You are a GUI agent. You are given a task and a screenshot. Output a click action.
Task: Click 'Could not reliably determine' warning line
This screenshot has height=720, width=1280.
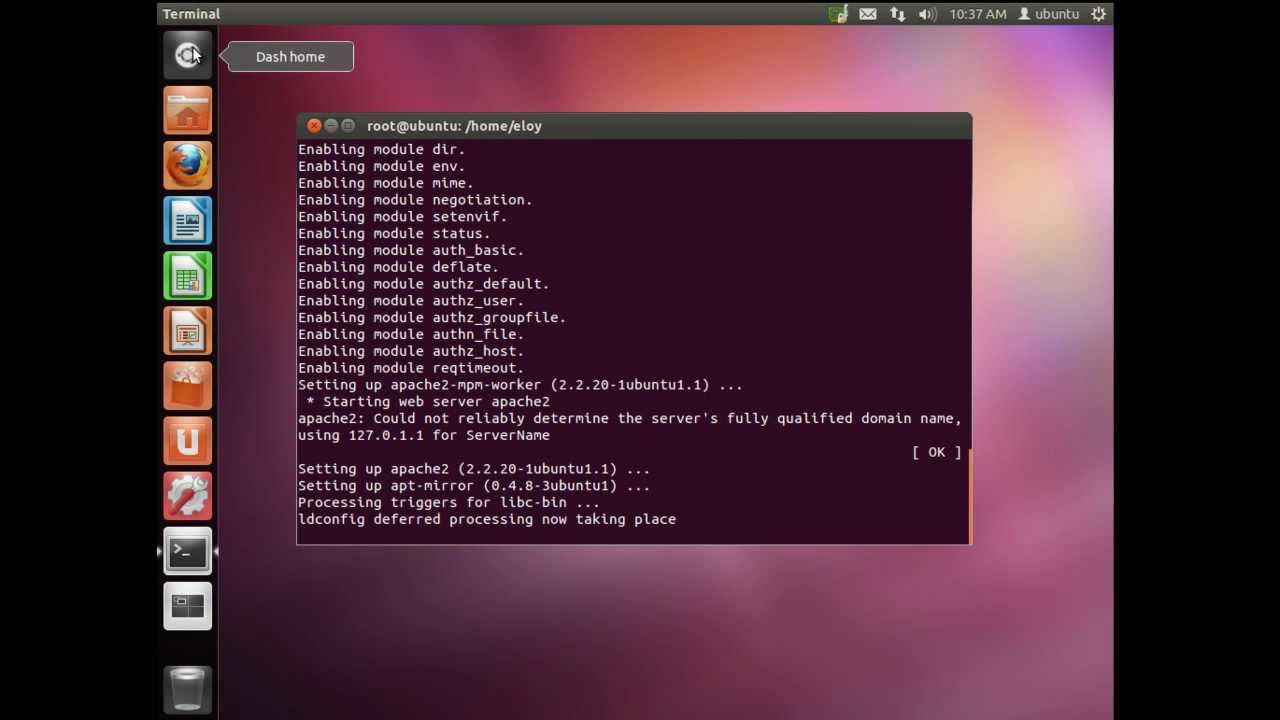coord(630,418)
